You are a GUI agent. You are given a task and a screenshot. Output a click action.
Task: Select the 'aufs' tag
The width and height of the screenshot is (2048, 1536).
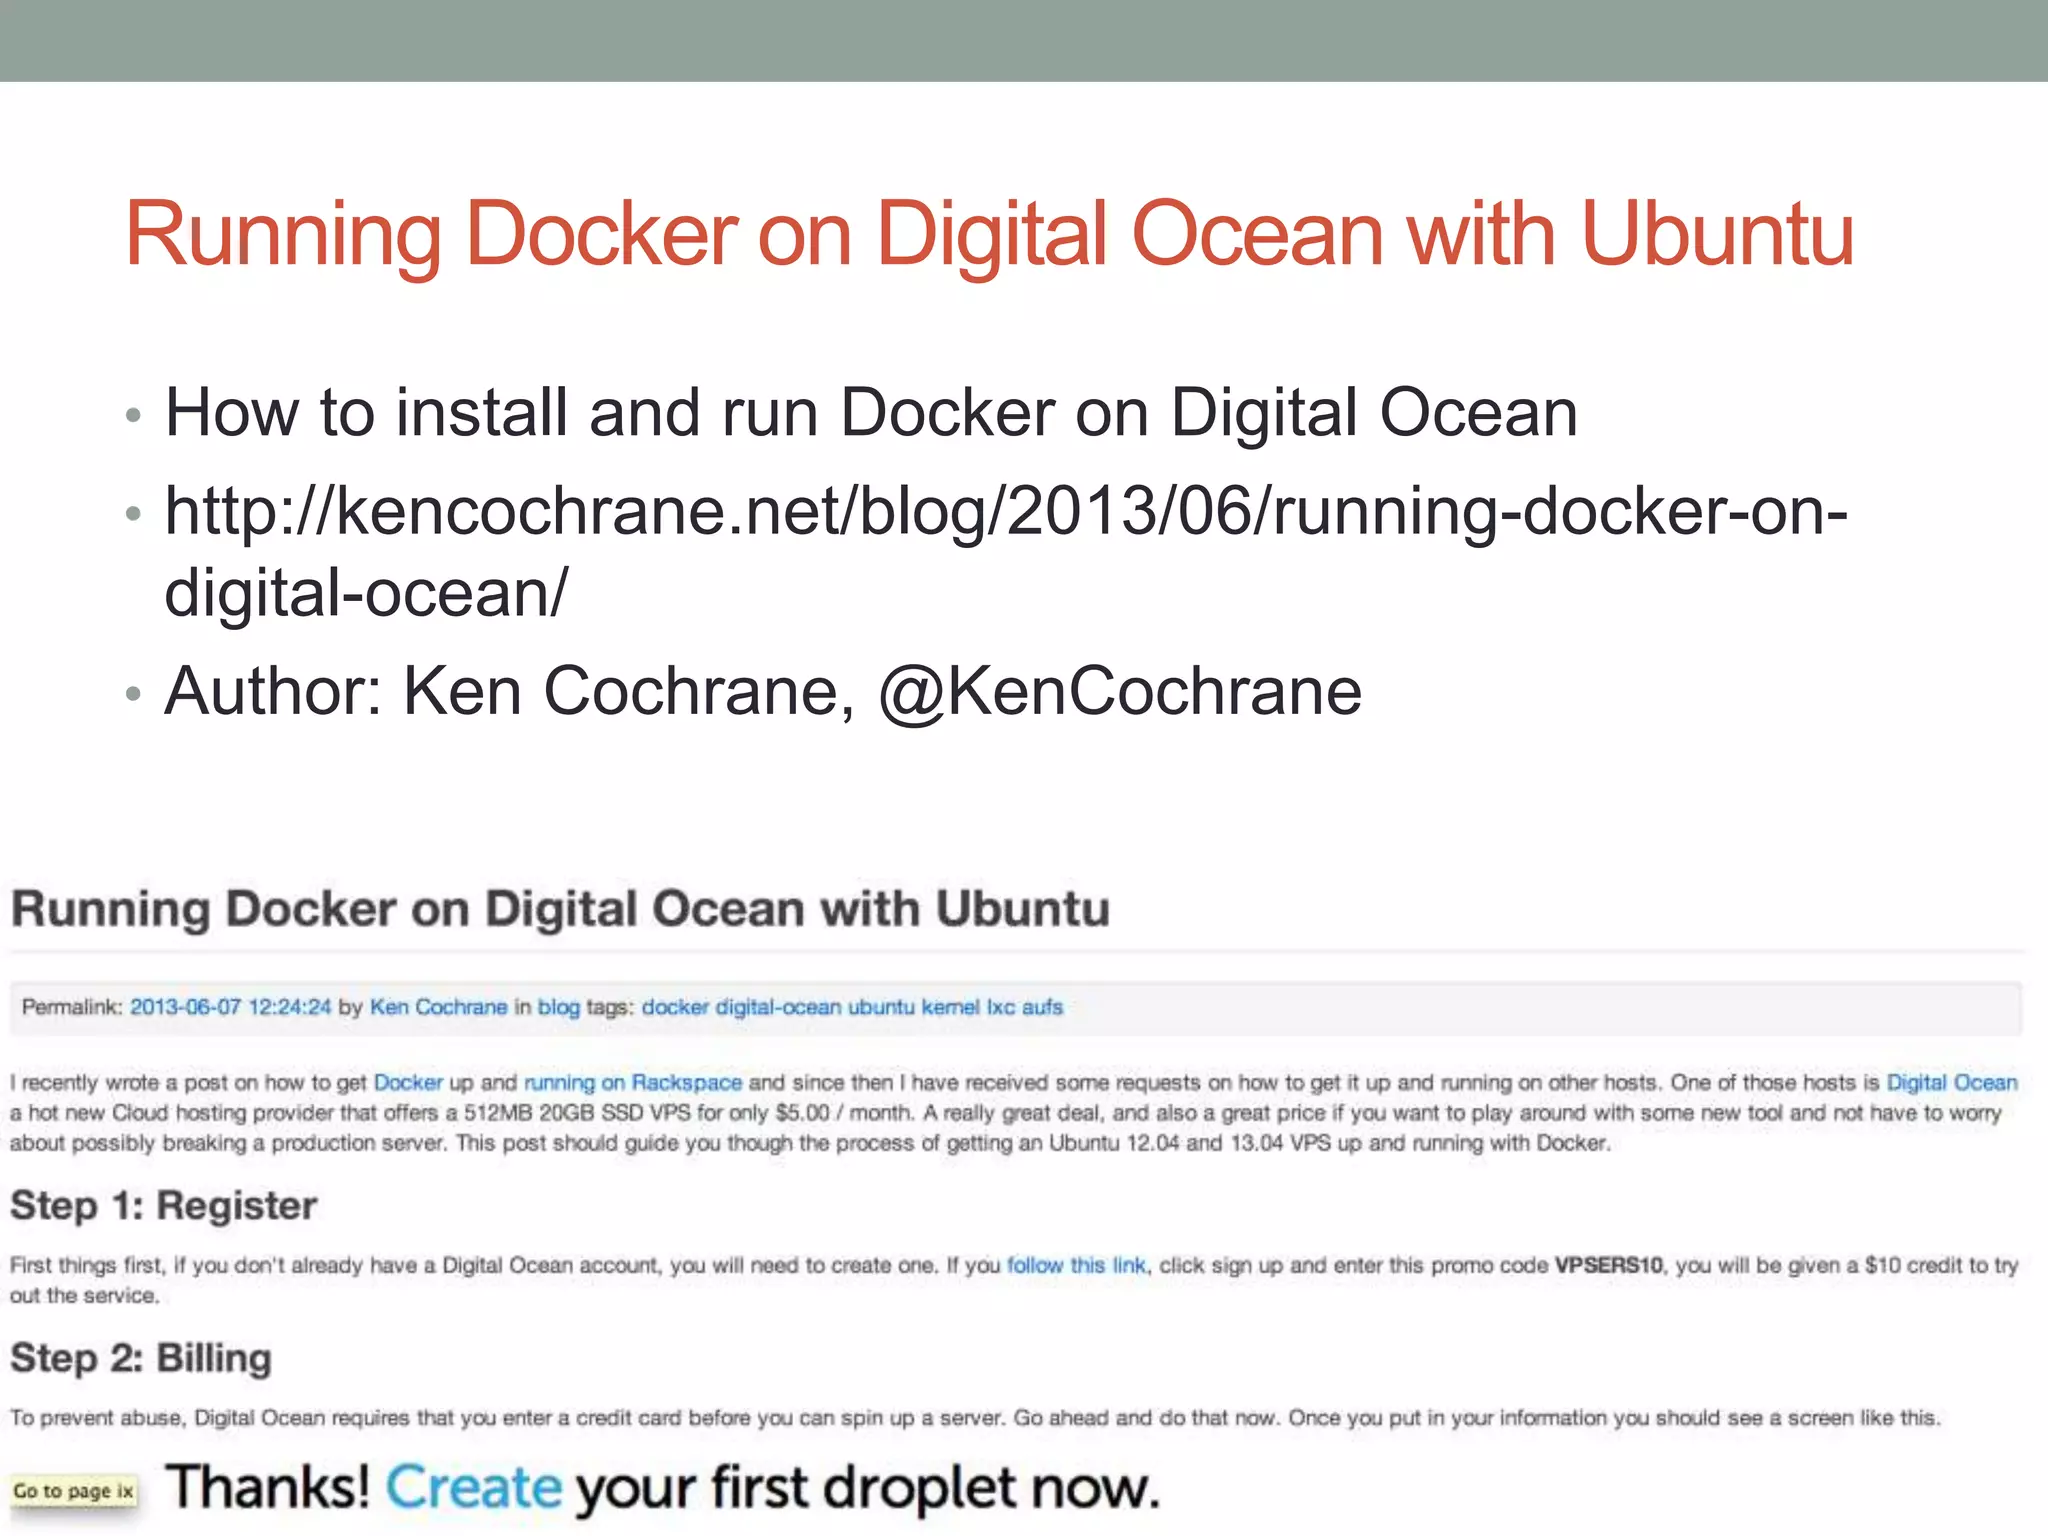click(x=1042, y=1007)
